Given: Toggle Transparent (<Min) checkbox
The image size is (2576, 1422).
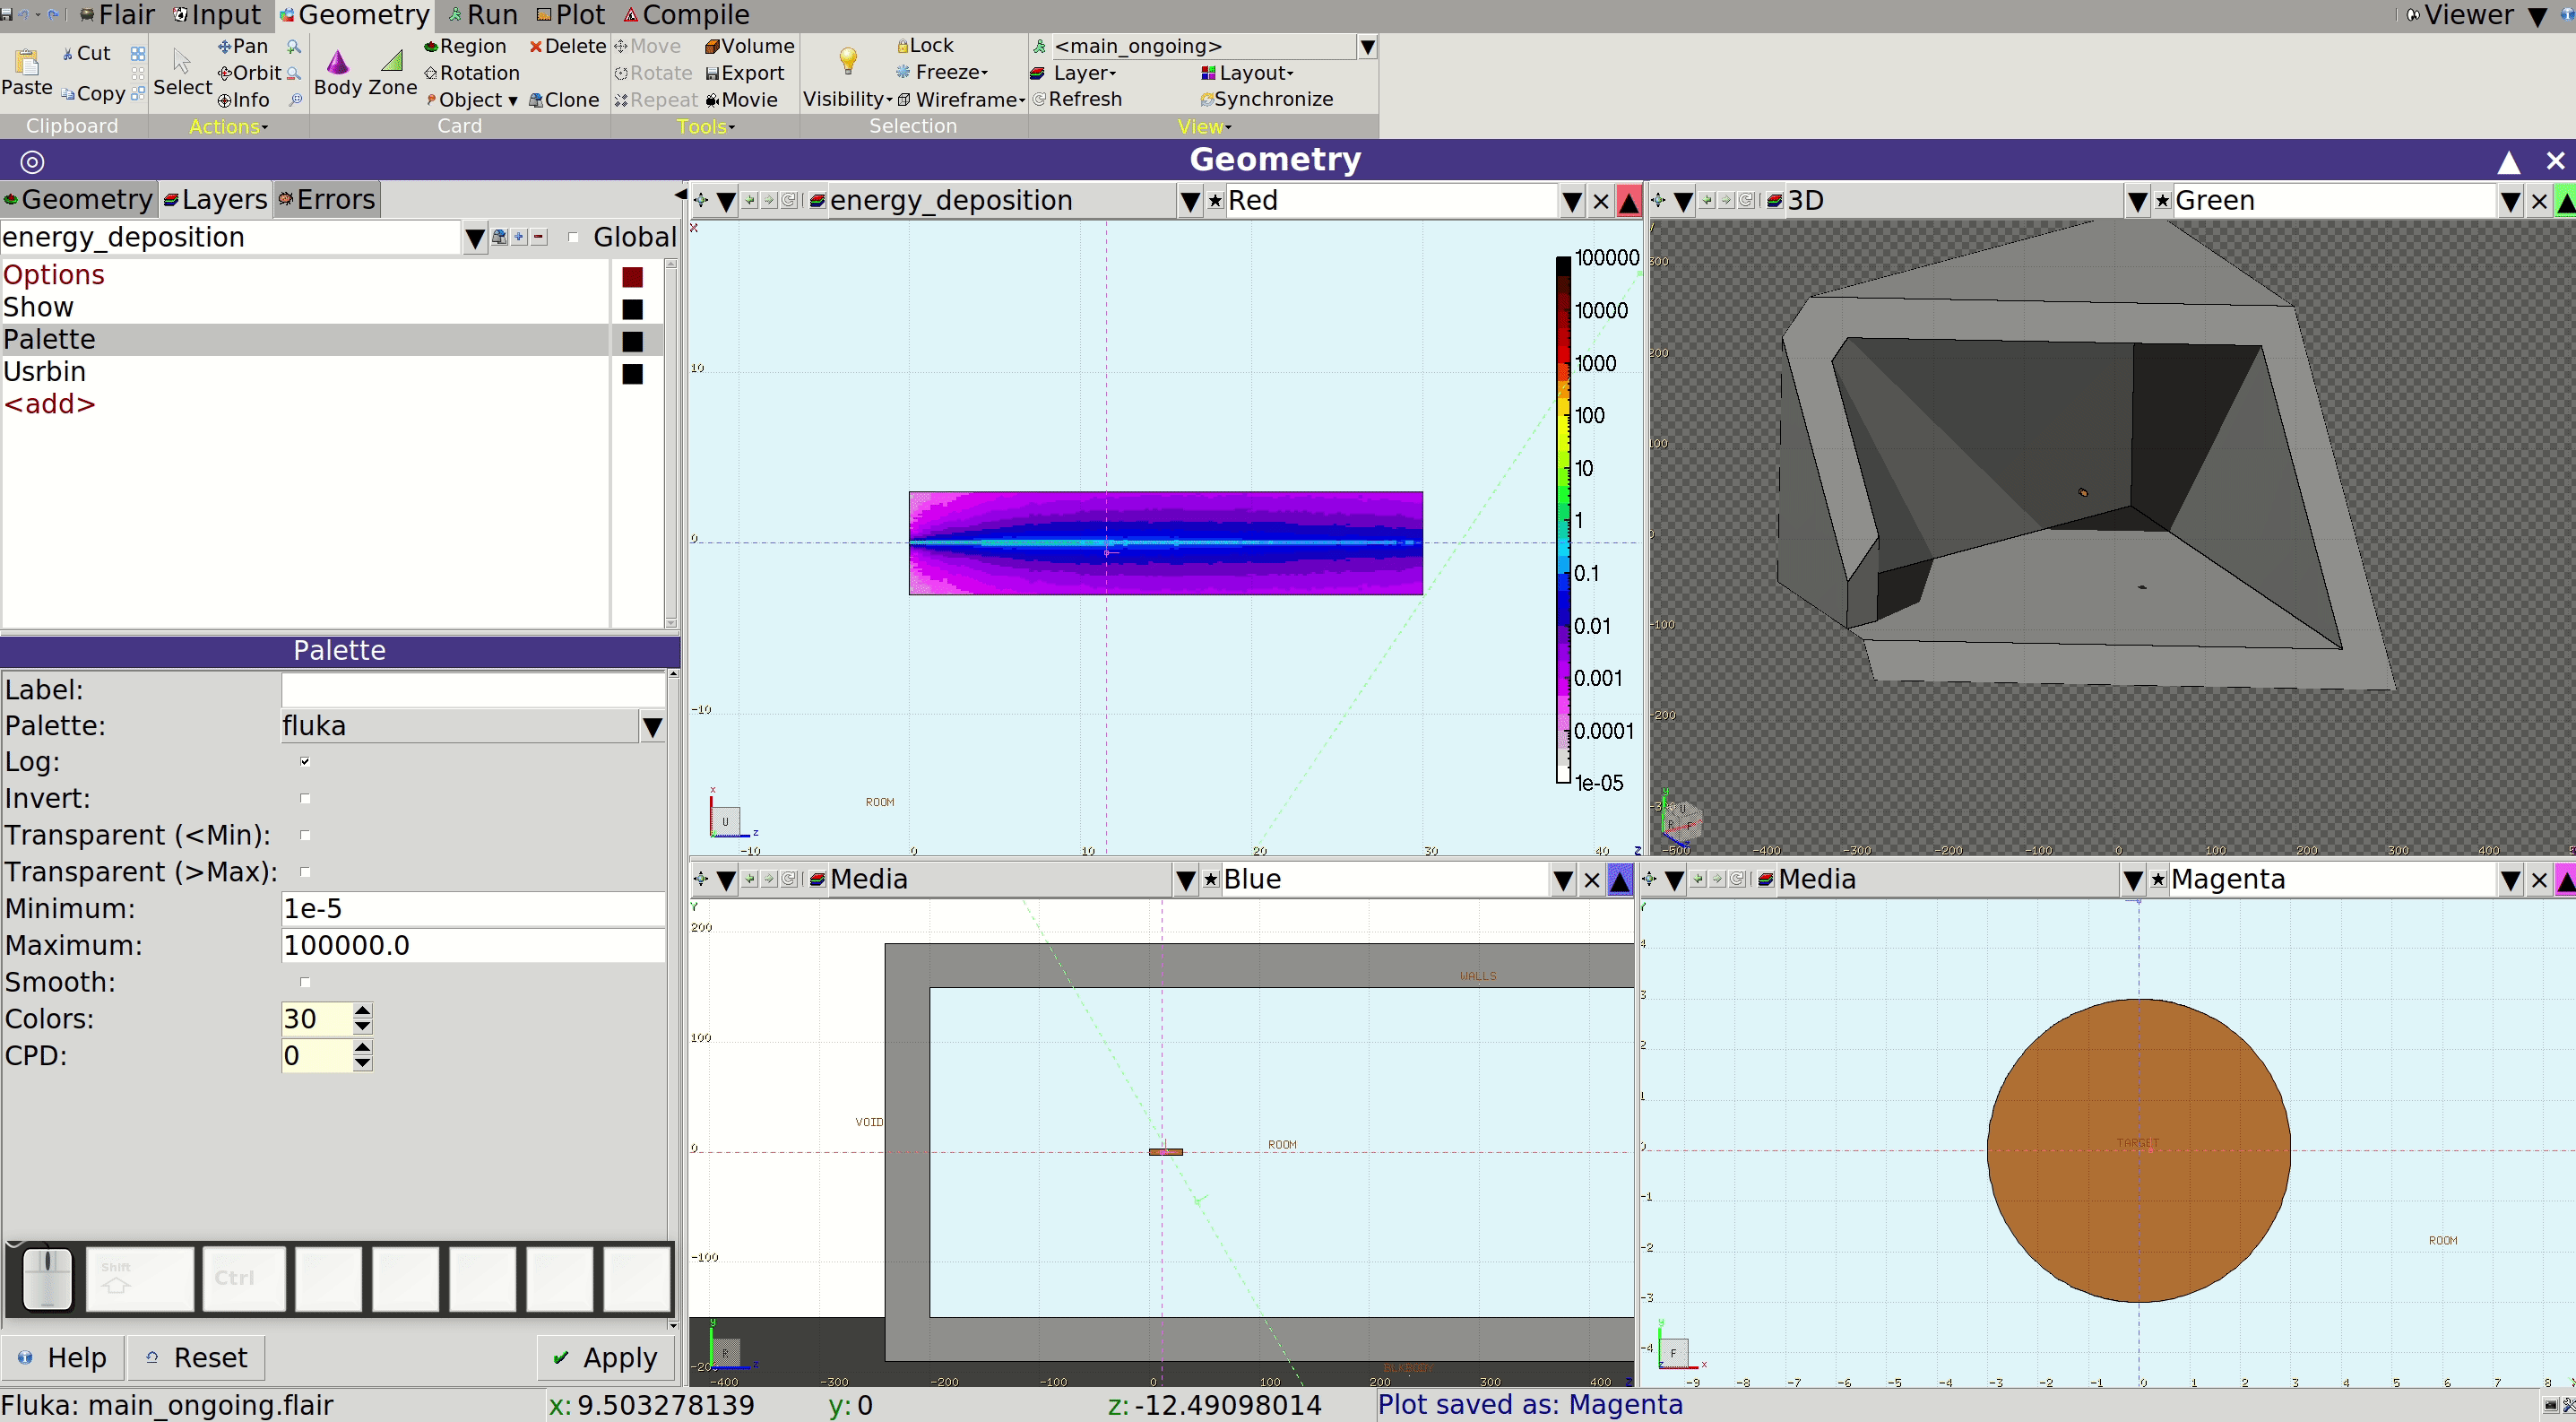Looking at the screenshot, I should click(x=305, y=835).
